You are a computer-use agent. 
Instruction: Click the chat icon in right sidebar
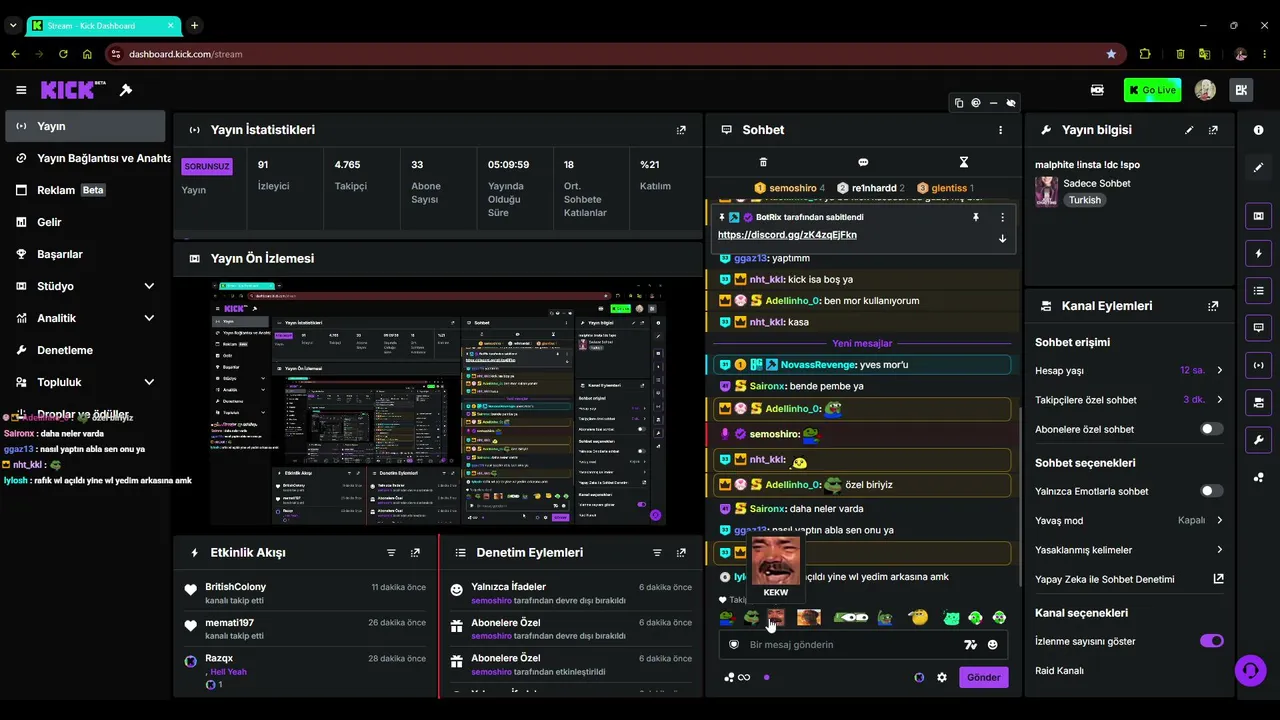click(x=1258, y=328)
